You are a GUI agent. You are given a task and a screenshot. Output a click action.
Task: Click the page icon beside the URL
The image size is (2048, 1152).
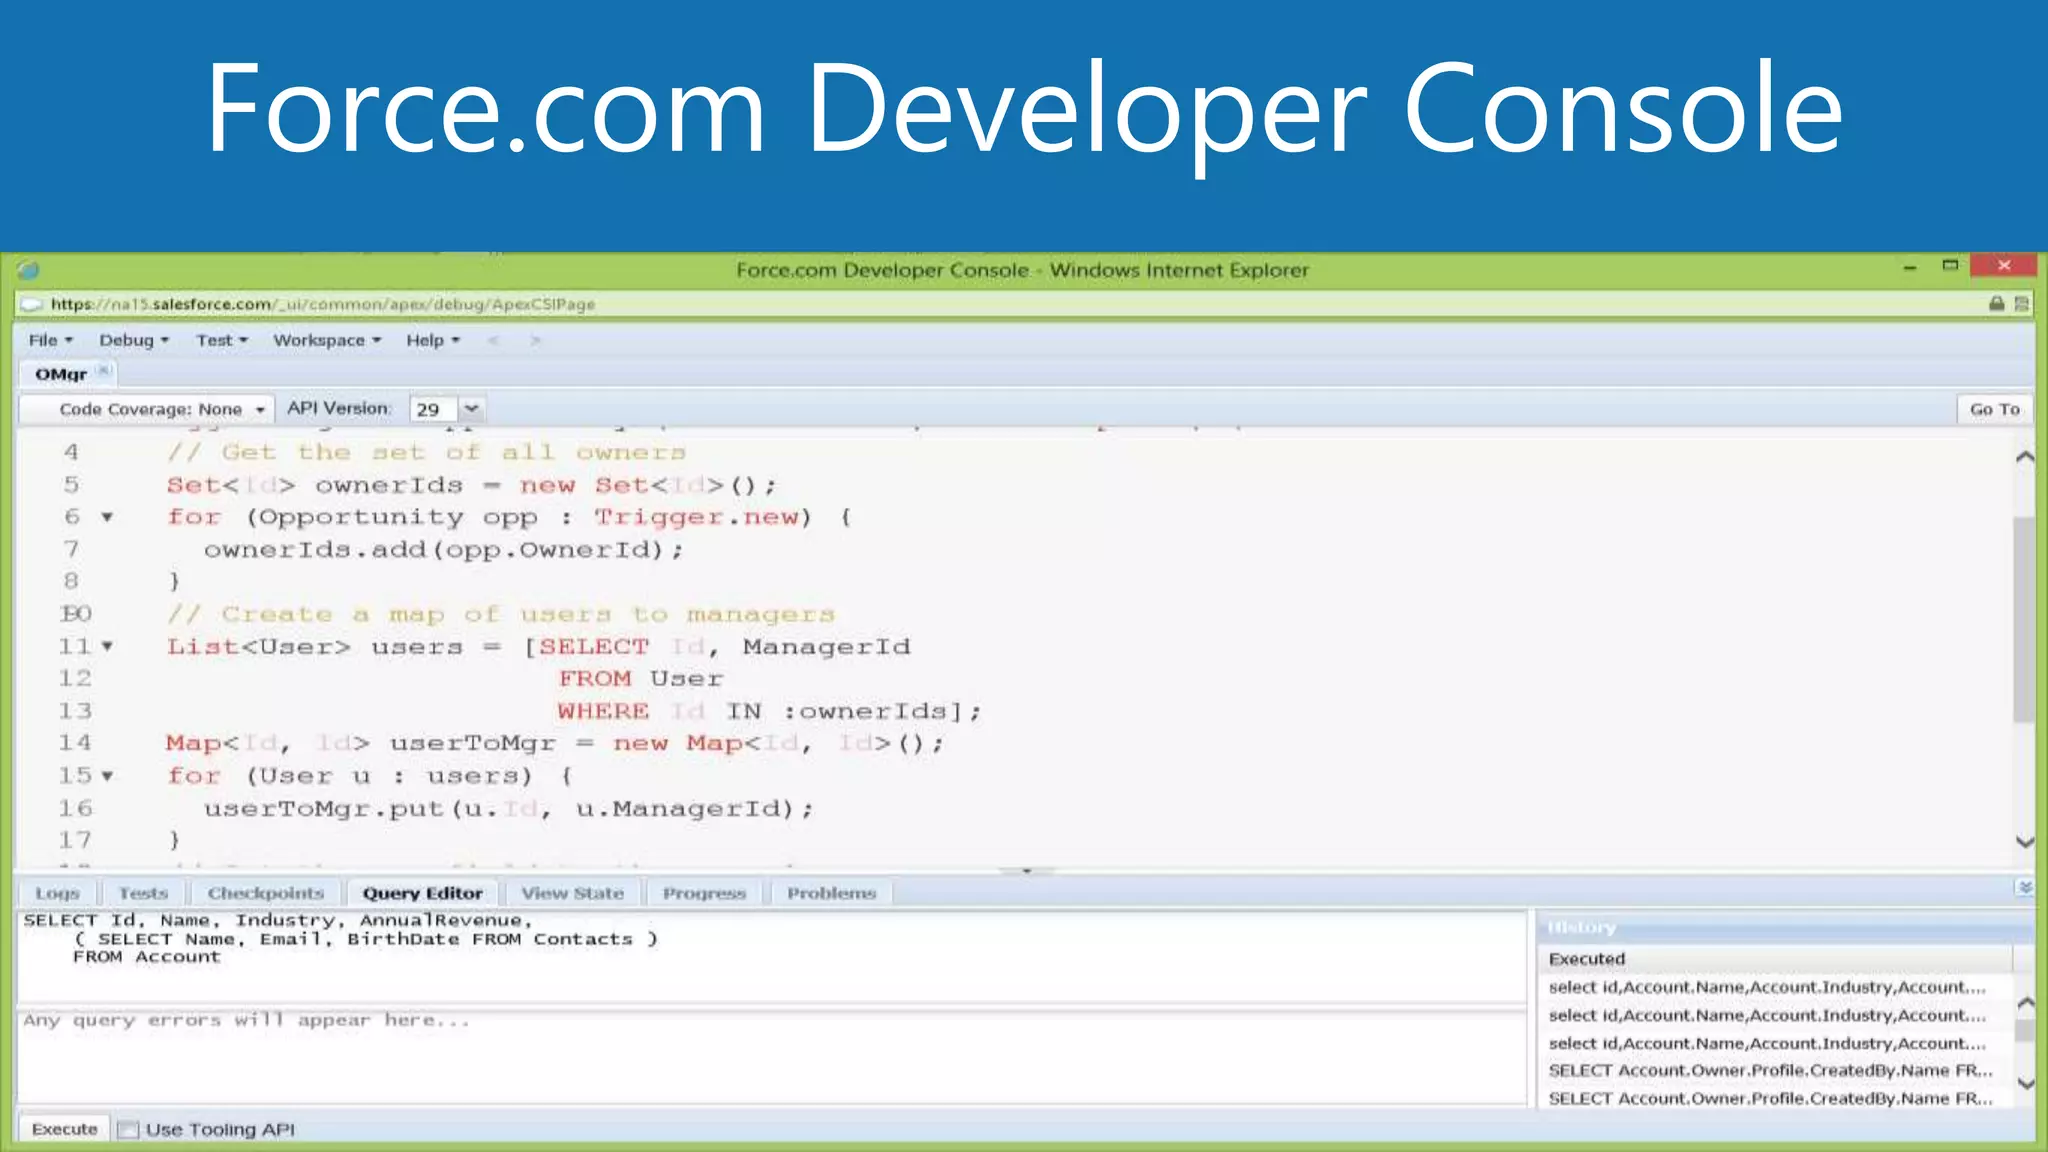click(32, 304)
